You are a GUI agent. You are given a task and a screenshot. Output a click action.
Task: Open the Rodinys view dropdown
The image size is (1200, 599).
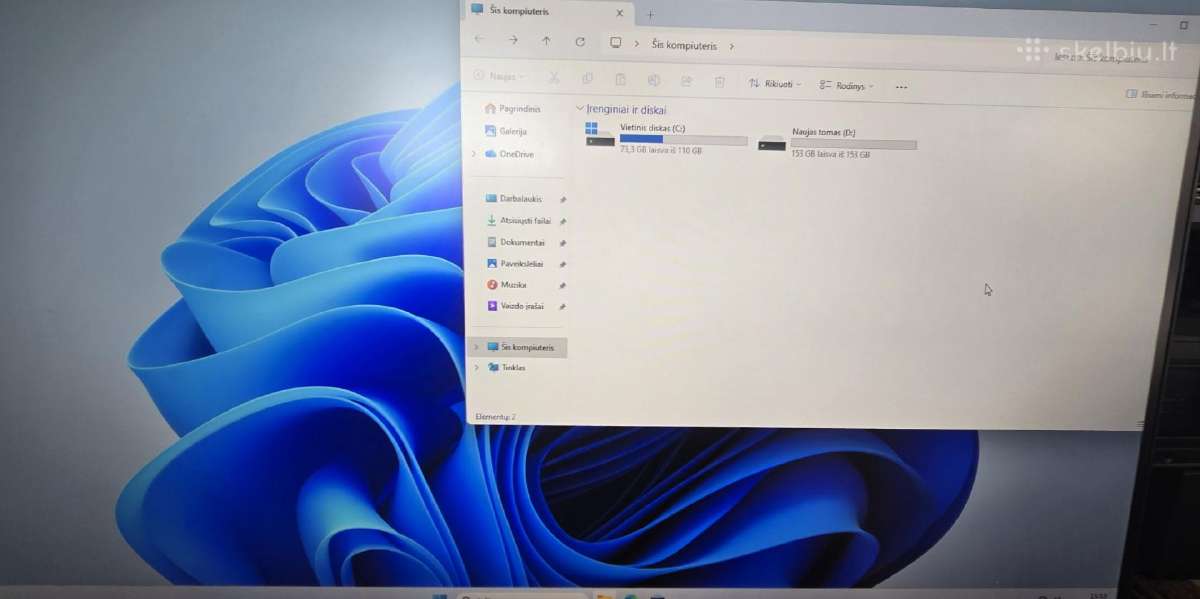846,86
